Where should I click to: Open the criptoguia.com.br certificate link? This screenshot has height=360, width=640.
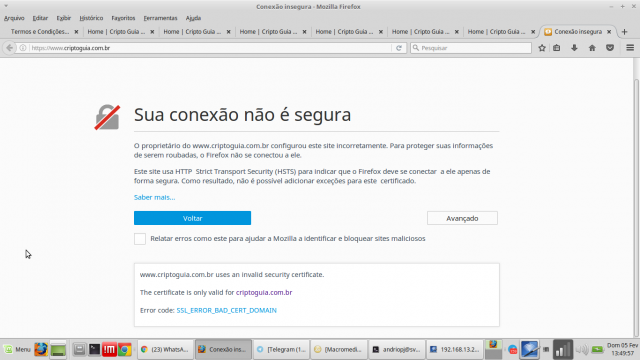(x=264, y=292)
